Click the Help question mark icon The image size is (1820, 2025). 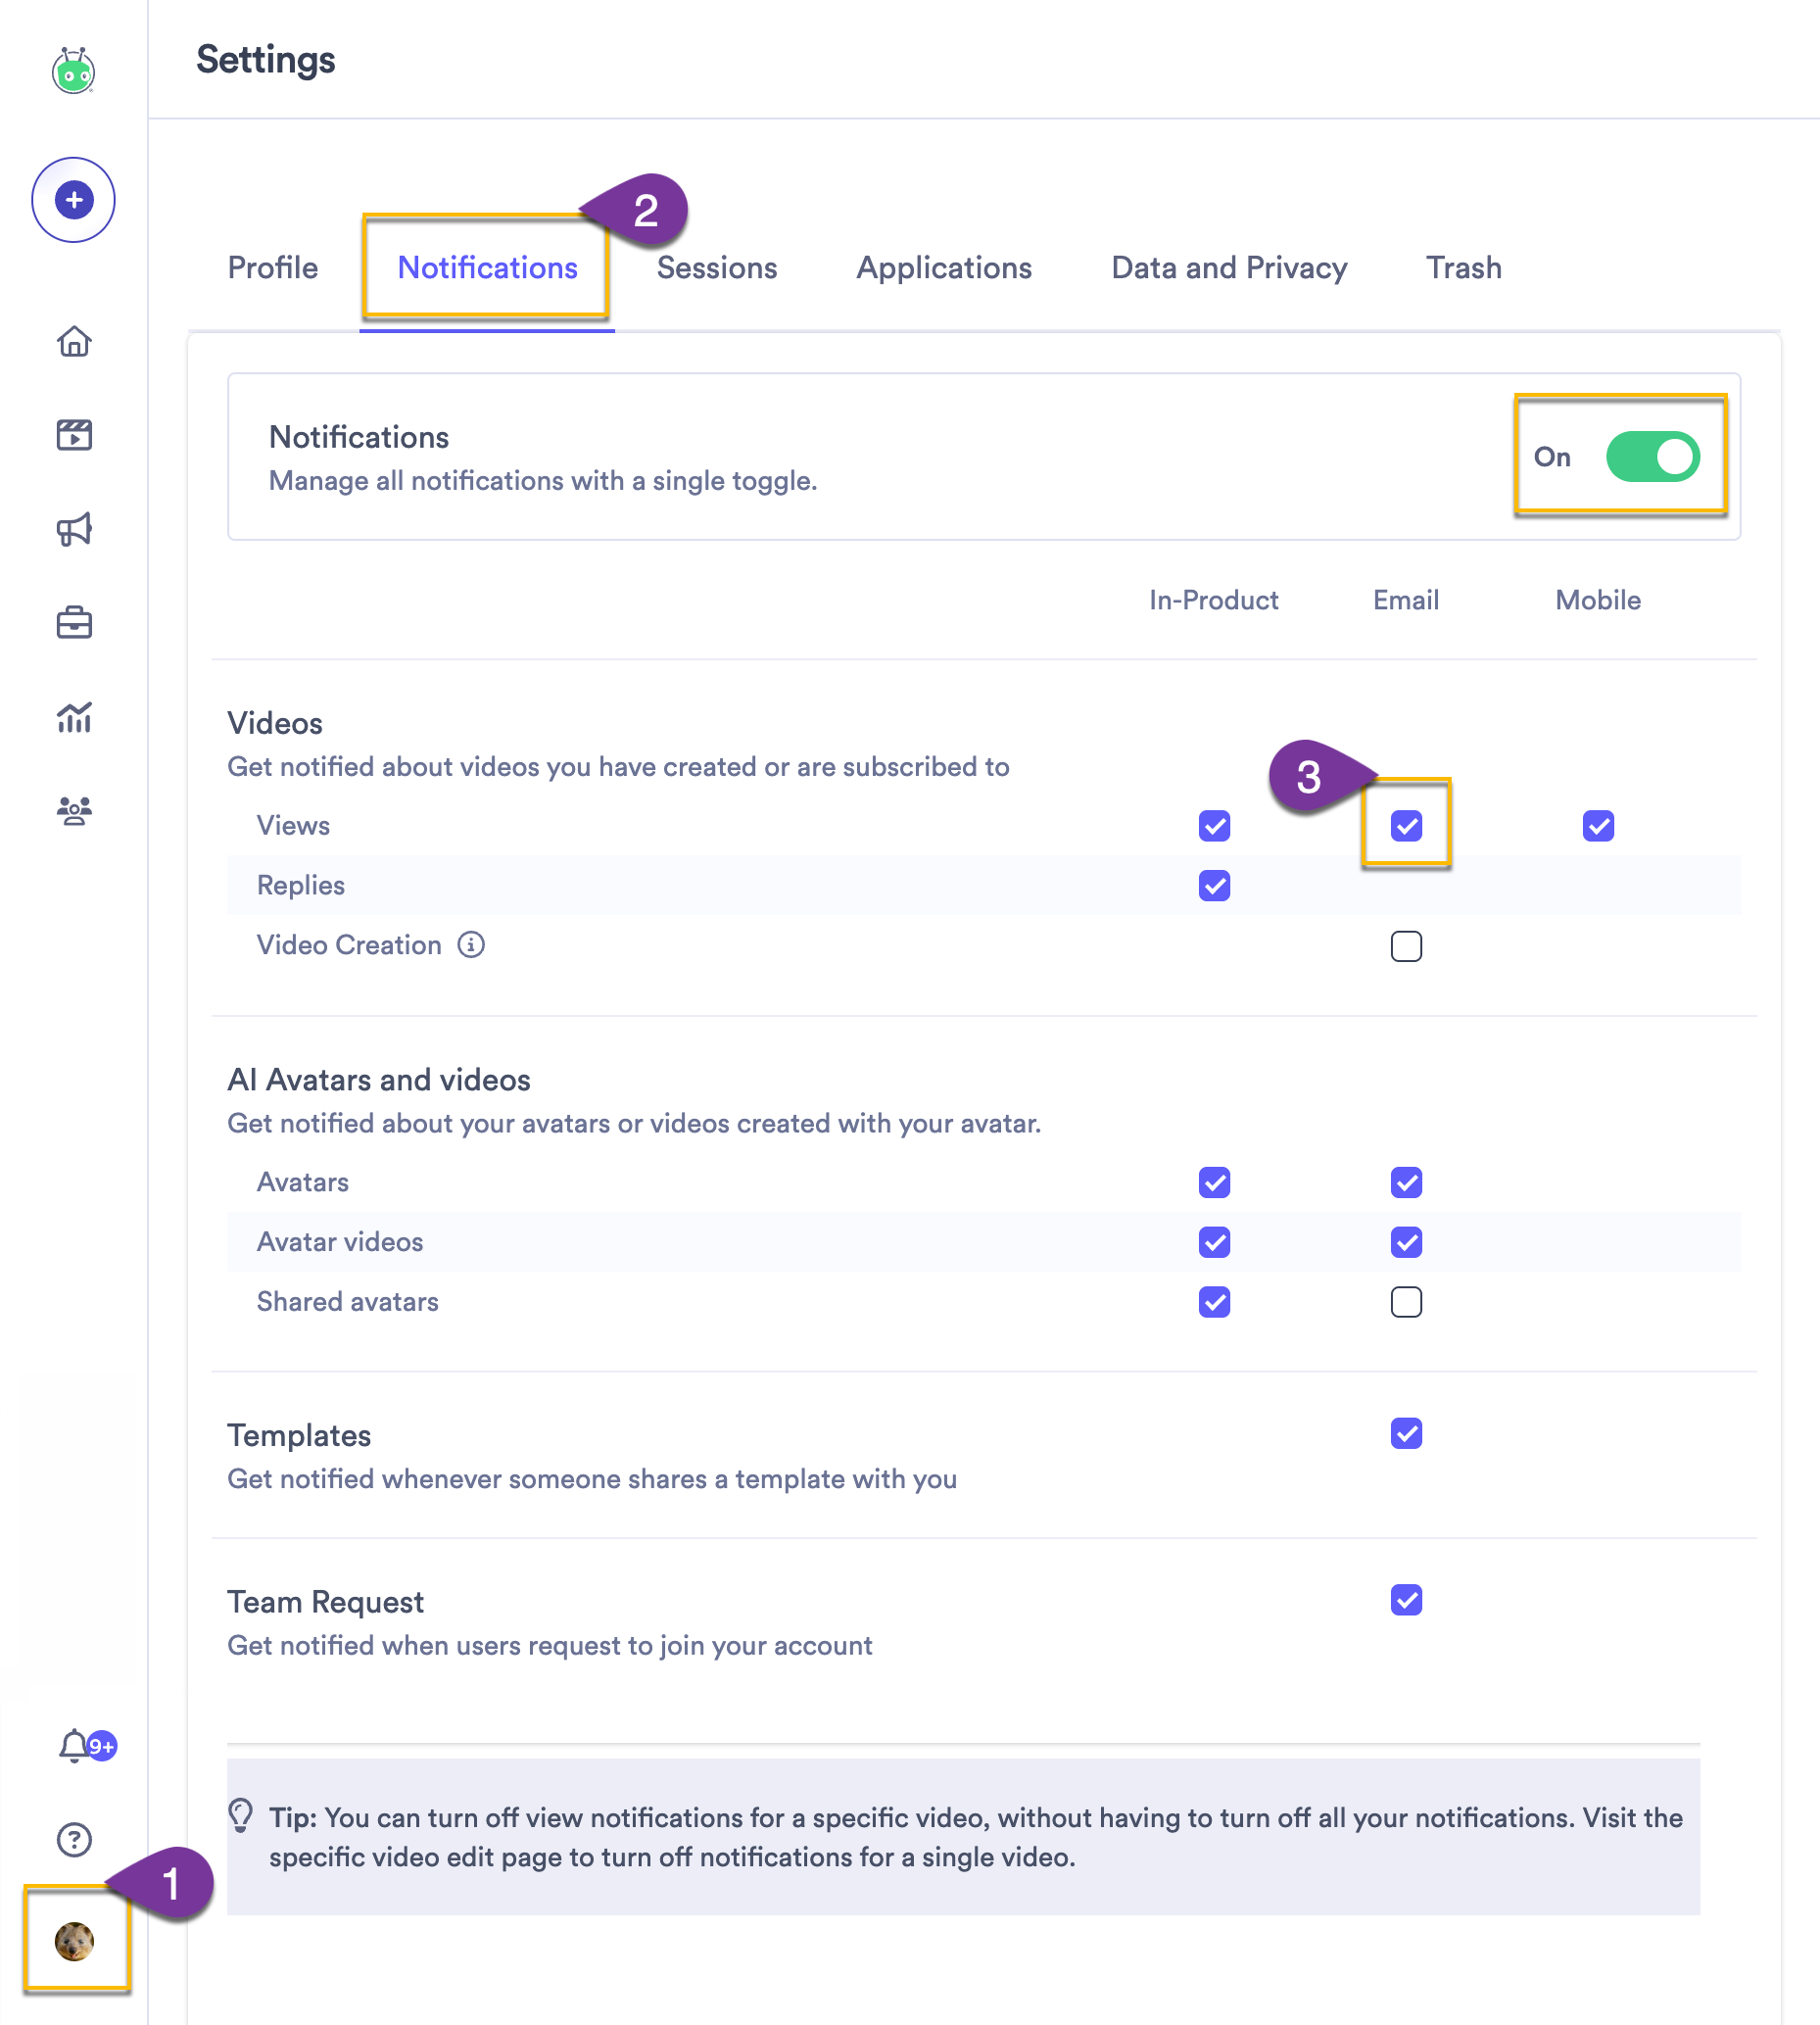[73, 1840]
